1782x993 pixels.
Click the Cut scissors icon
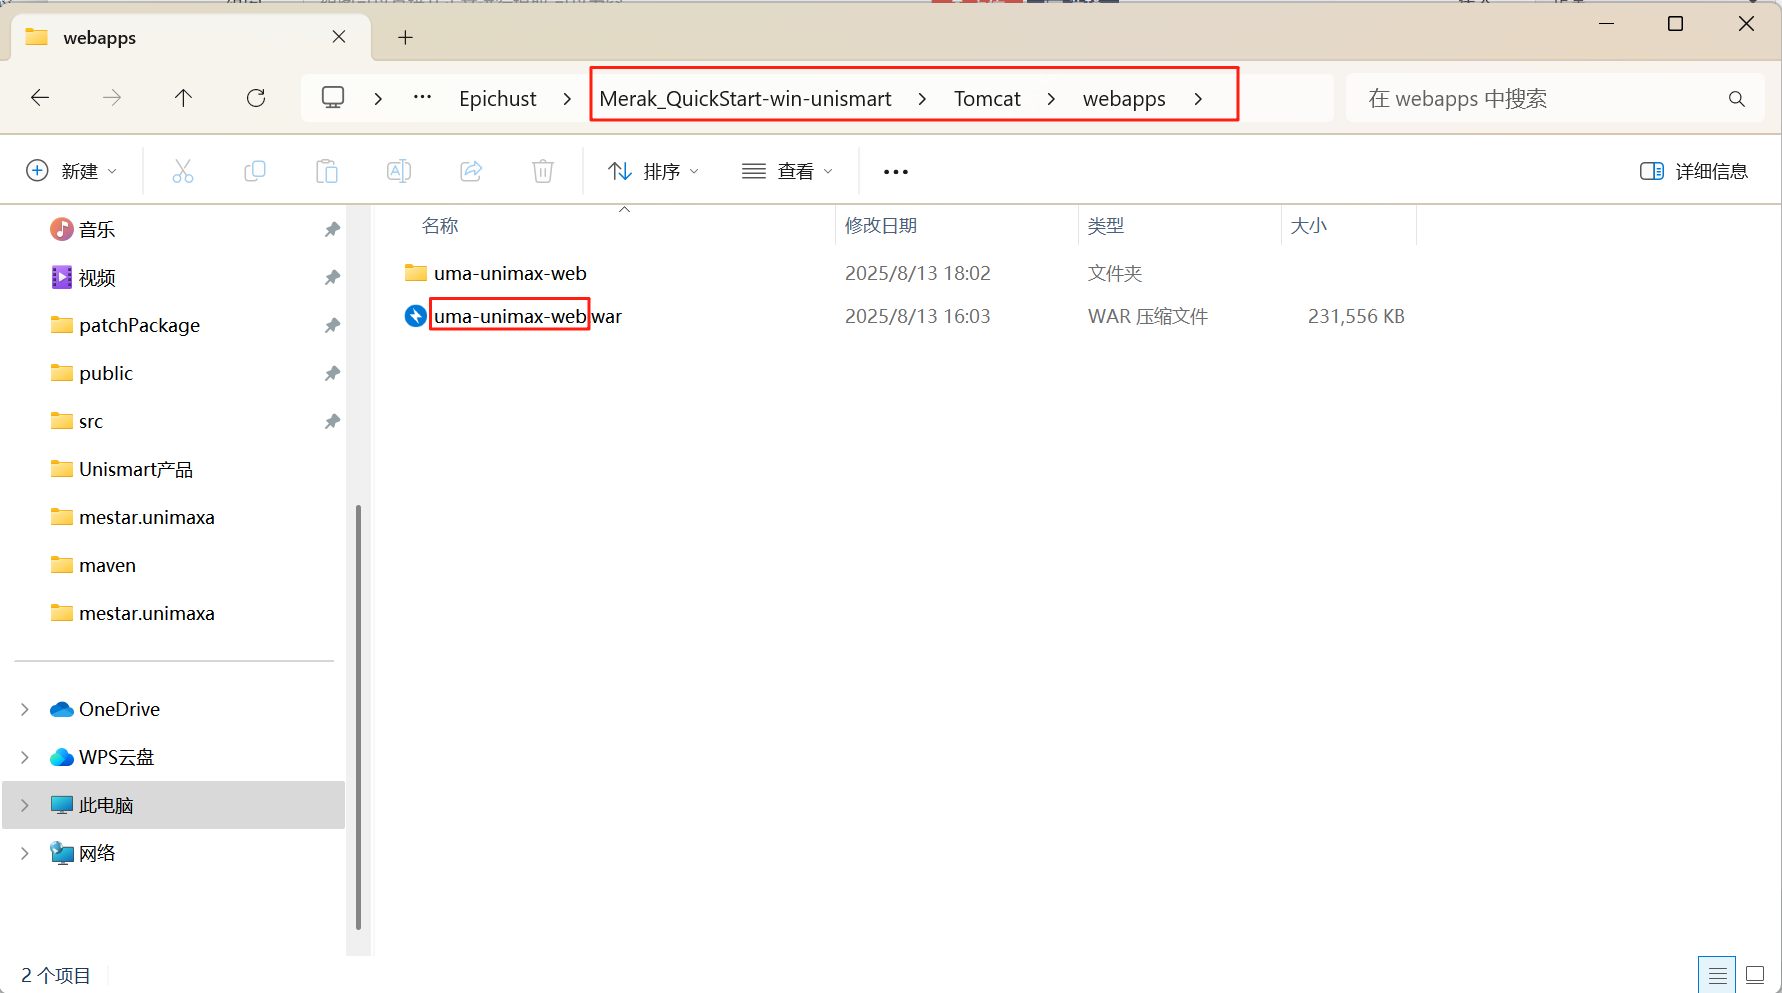click(x=183, y=172)
